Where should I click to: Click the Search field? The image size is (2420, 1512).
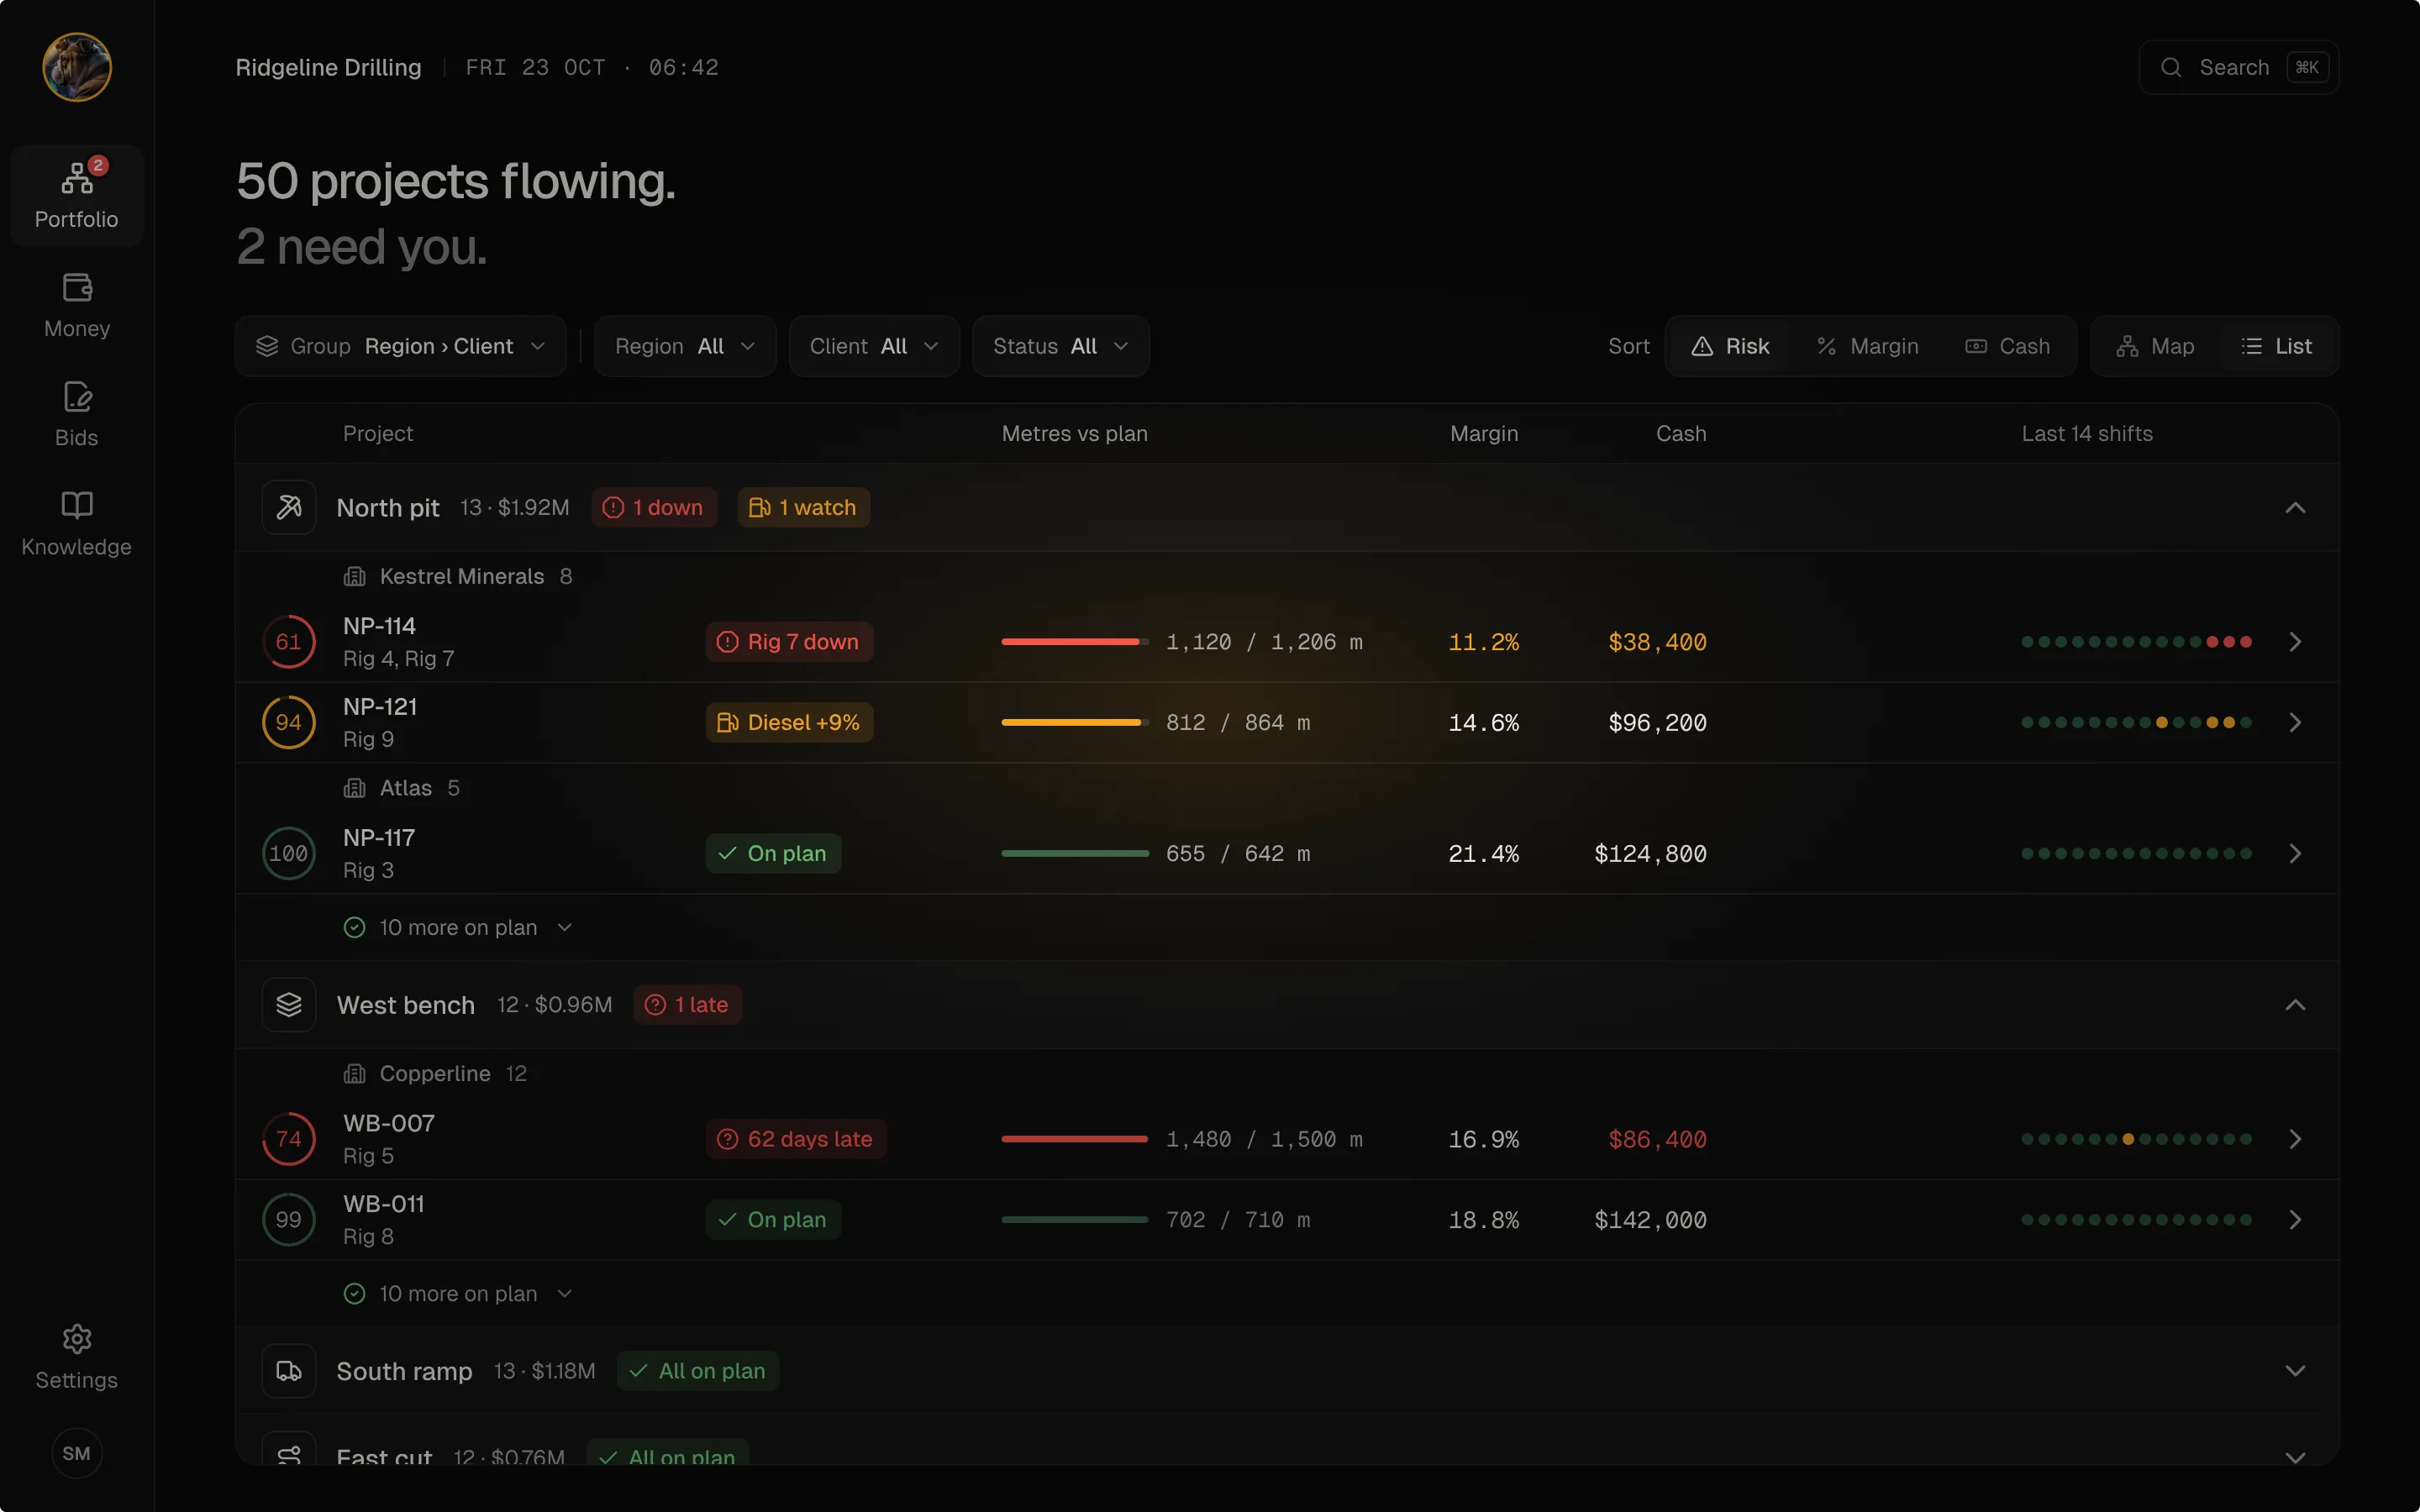point(2238,67)
